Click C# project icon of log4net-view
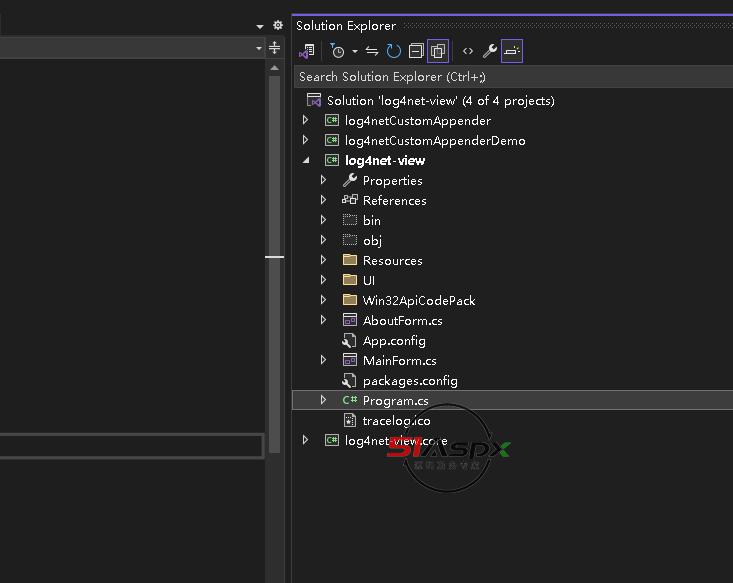 tap(332, 160)
